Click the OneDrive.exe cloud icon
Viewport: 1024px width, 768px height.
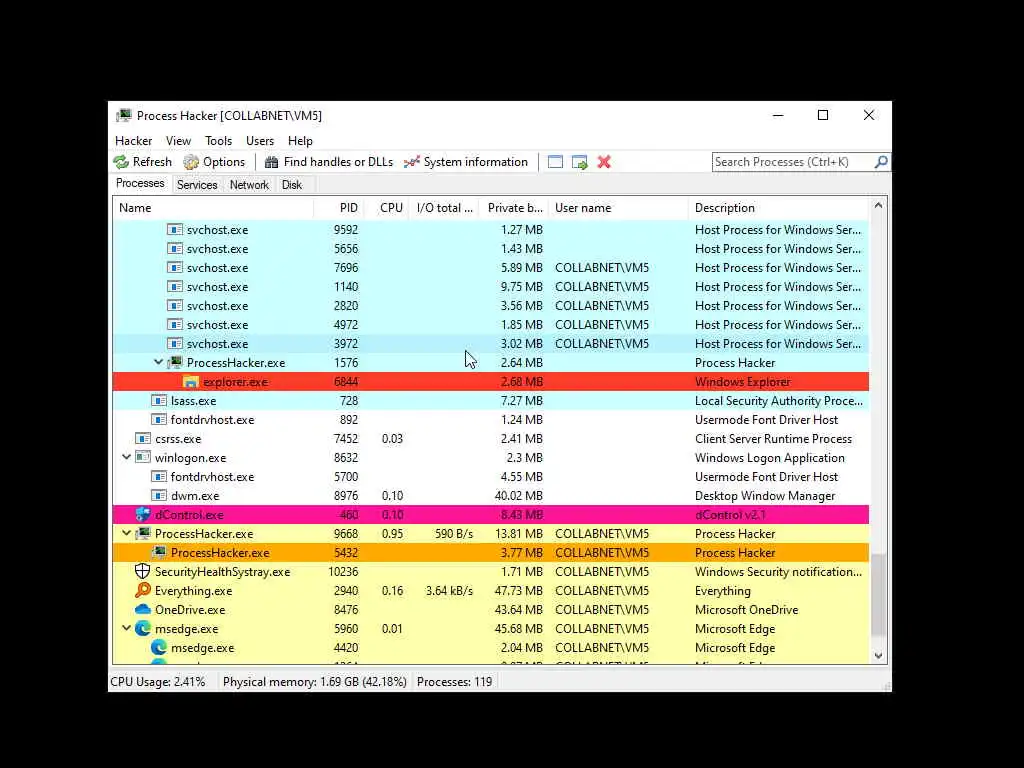click(142, 609)
